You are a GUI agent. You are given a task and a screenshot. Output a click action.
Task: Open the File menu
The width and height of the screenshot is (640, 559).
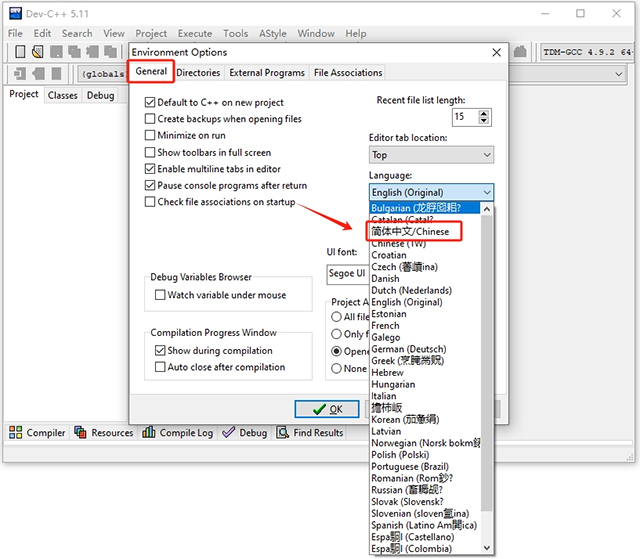click(x=15, y=33)
